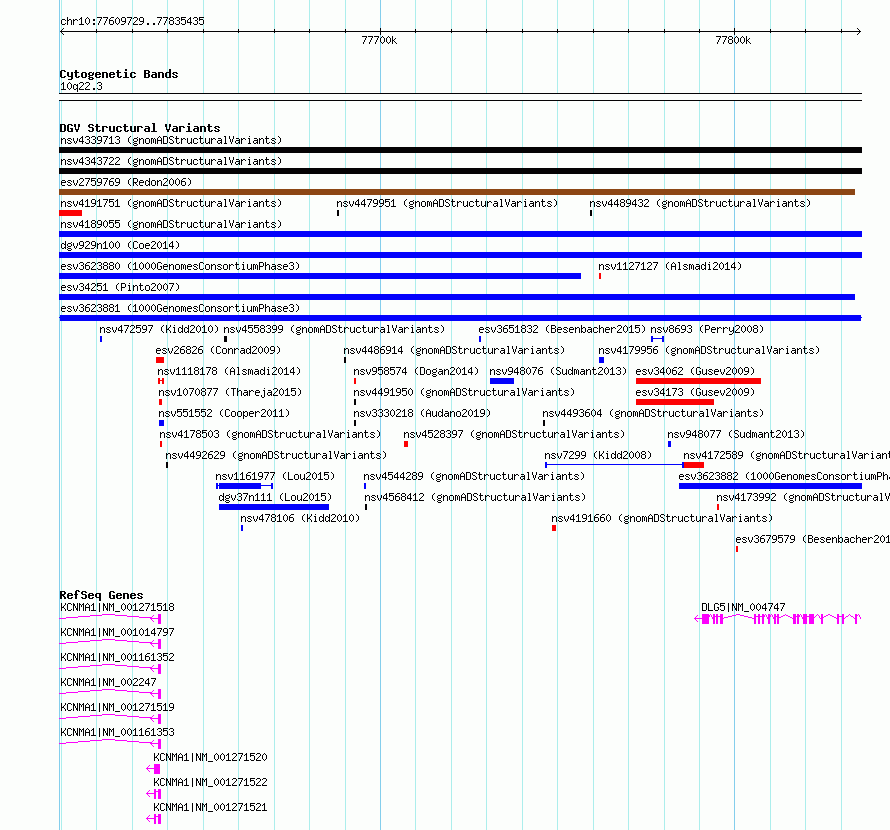The height and width of the screenshot is (830, 890).
Task: Click KCNMA1|NM_001271522 gene label
Action: click(210, 782)
